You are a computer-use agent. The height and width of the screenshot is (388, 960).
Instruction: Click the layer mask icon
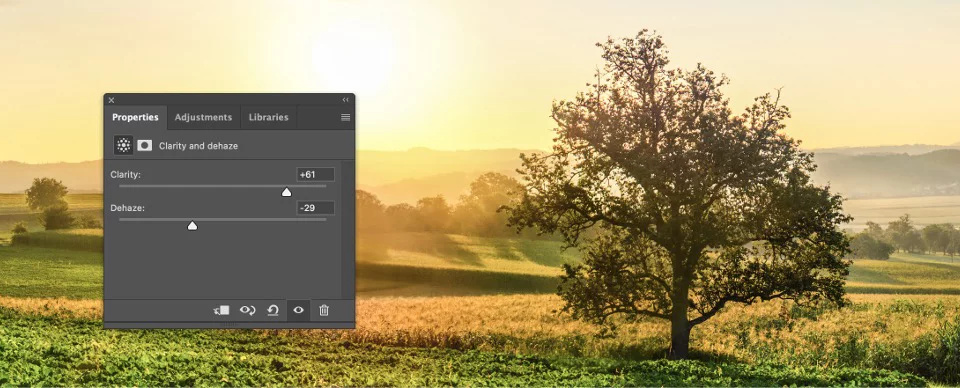pyautogui.click(x=144, y=145)
